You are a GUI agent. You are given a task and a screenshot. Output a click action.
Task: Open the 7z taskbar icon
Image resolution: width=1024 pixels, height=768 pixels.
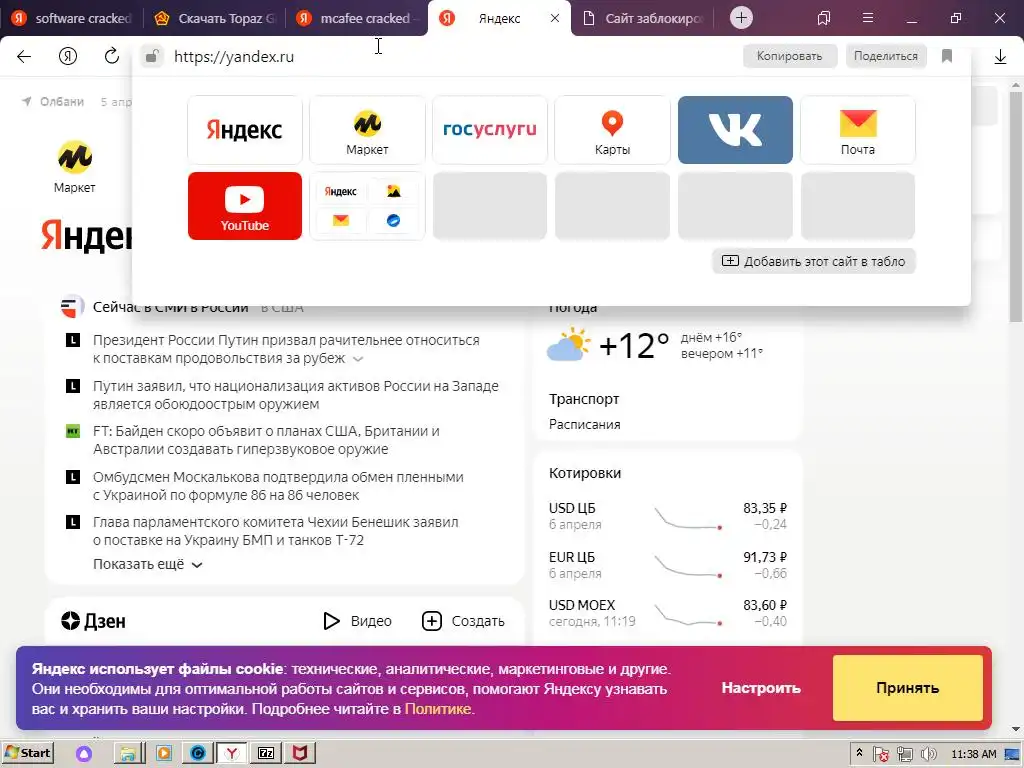coord(266,754)
